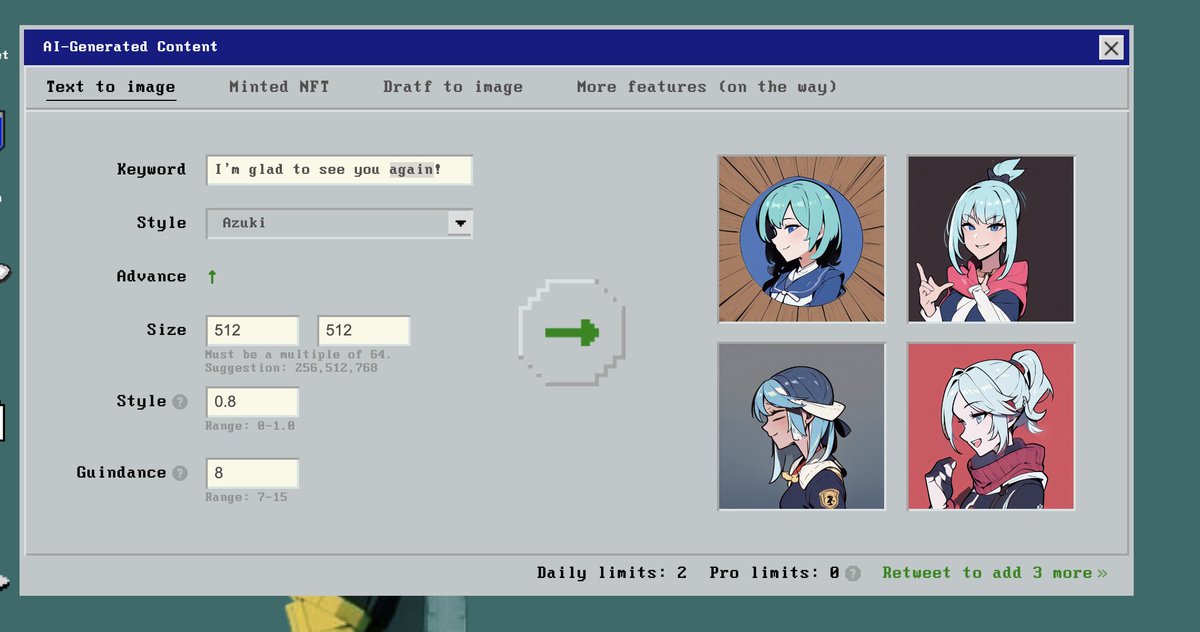This screenshot has width=1200, height=632.
Task: Click the Range: 0-1.0 hint text
Action: coord(250,426)
